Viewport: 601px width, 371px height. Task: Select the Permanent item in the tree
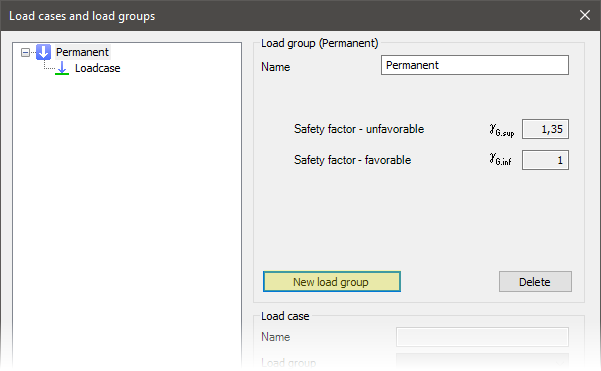82,52
